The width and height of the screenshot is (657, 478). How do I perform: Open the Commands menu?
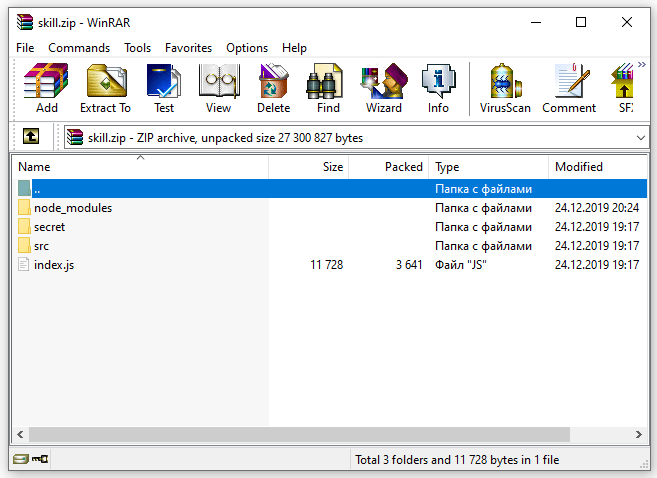tap(79, 48)
